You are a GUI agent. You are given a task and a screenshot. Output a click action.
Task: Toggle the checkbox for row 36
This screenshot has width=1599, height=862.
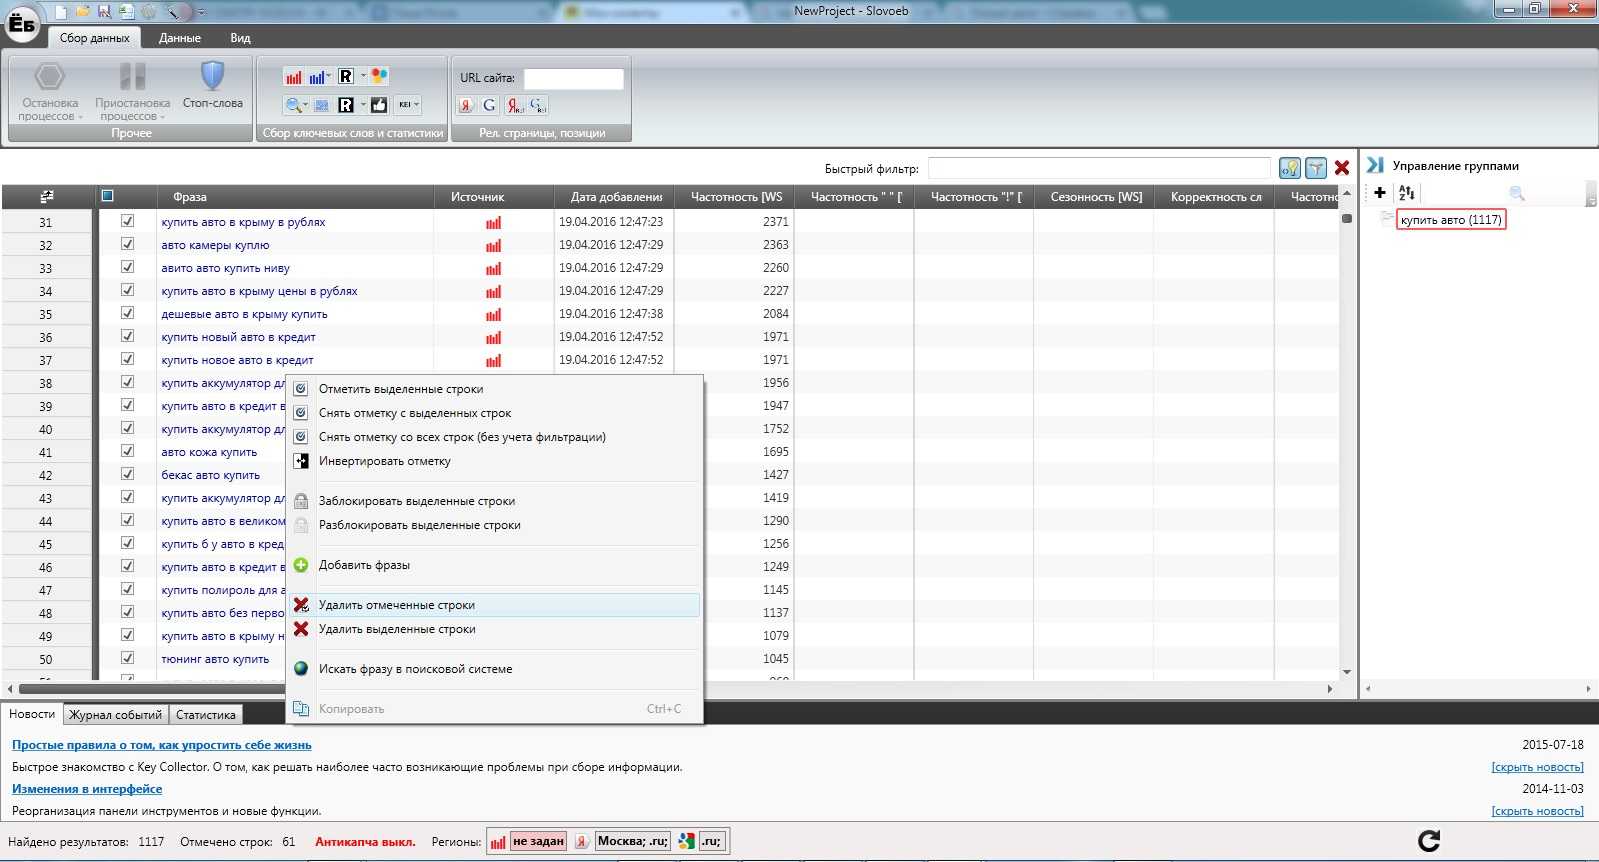click(x=127, y=336)
